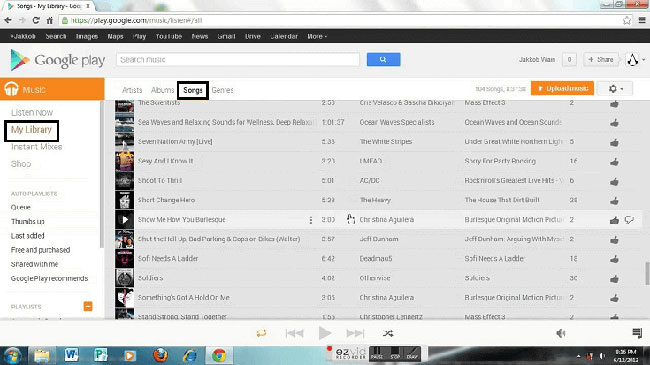Click the Upload music button
The width and height of the screenshot is (650, 365).
click(x=563, y=88)
